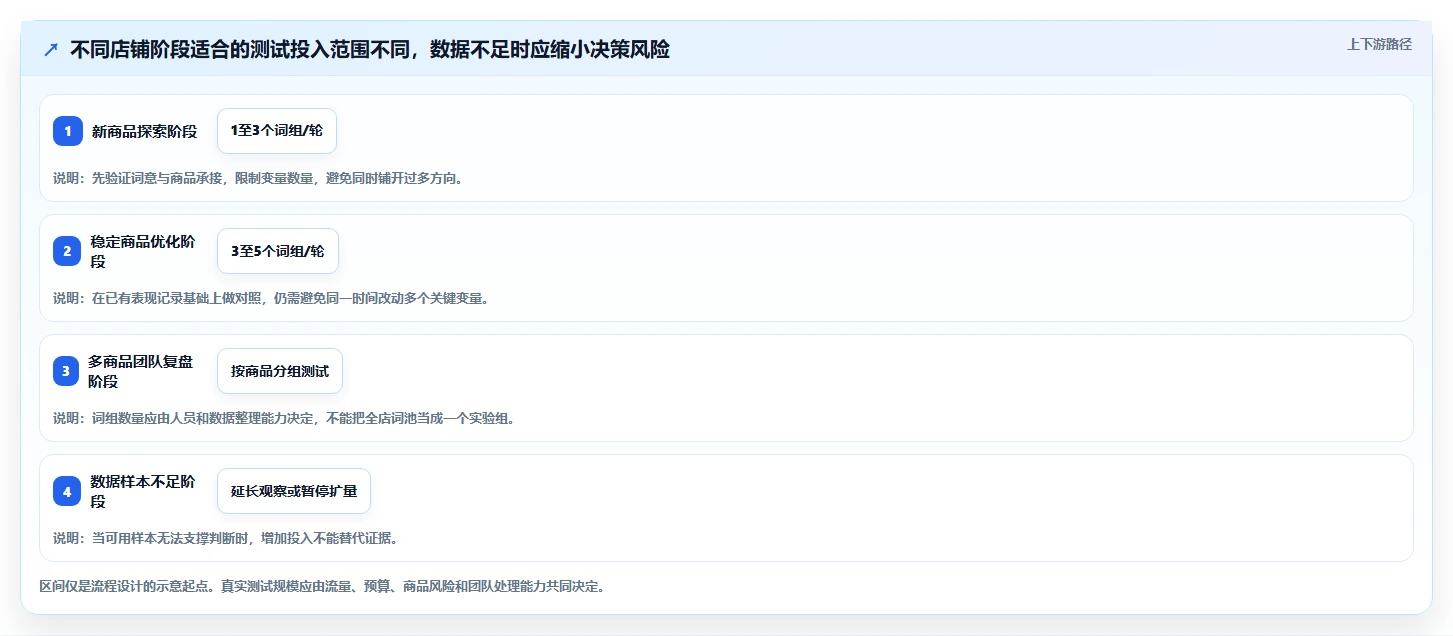
Task: Select the 数据样本不足阶段 stage title
Action: pyautogui.click(x=143, y=491)
